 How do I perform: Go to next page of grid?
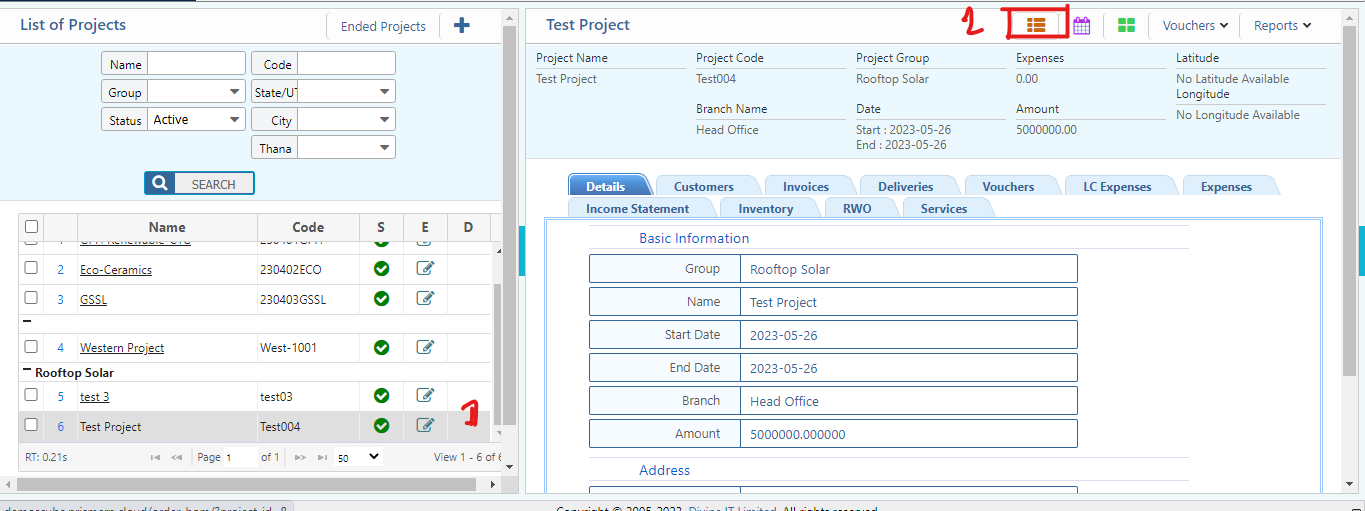[x=300, y=457]
